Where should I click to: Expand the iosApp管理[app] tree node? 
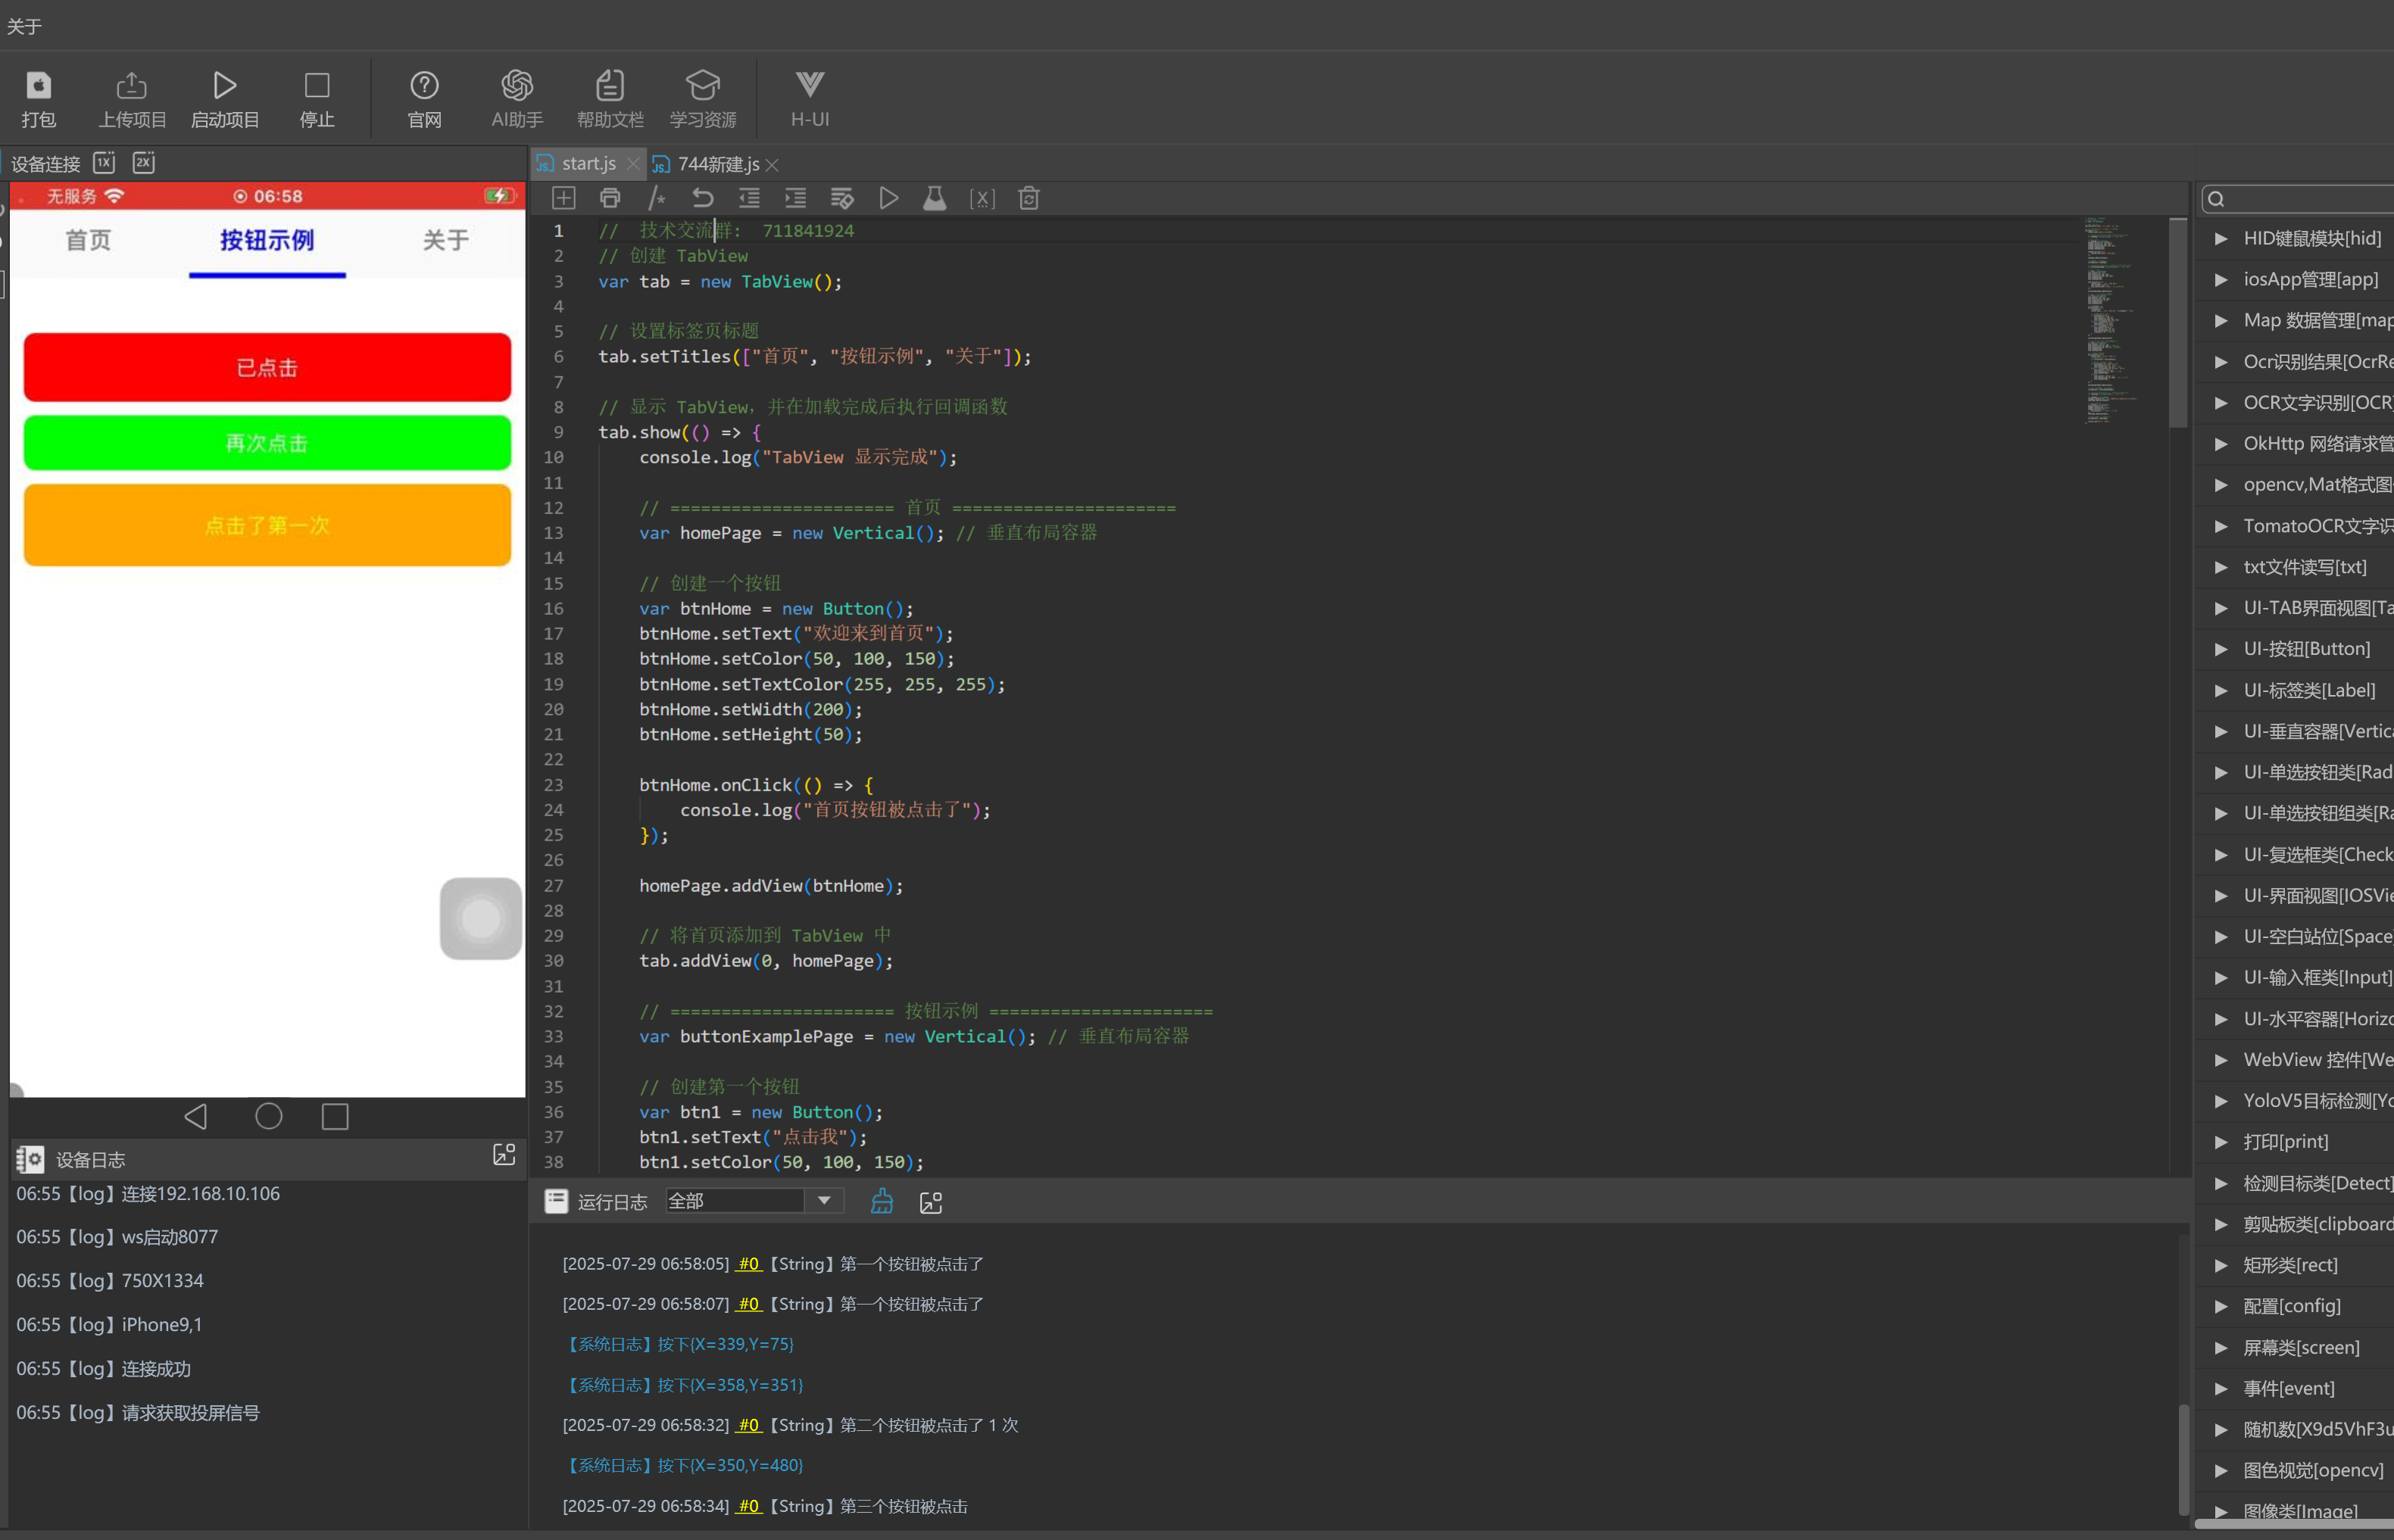pos(2221,279)
